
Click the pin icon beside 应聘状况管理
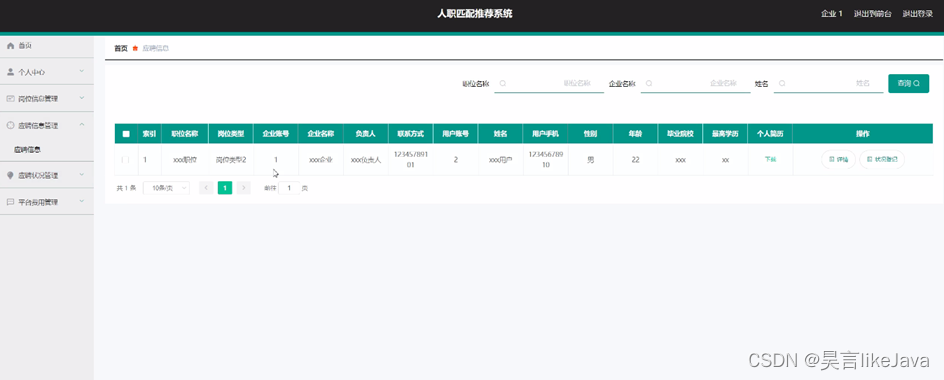(10, 175)
